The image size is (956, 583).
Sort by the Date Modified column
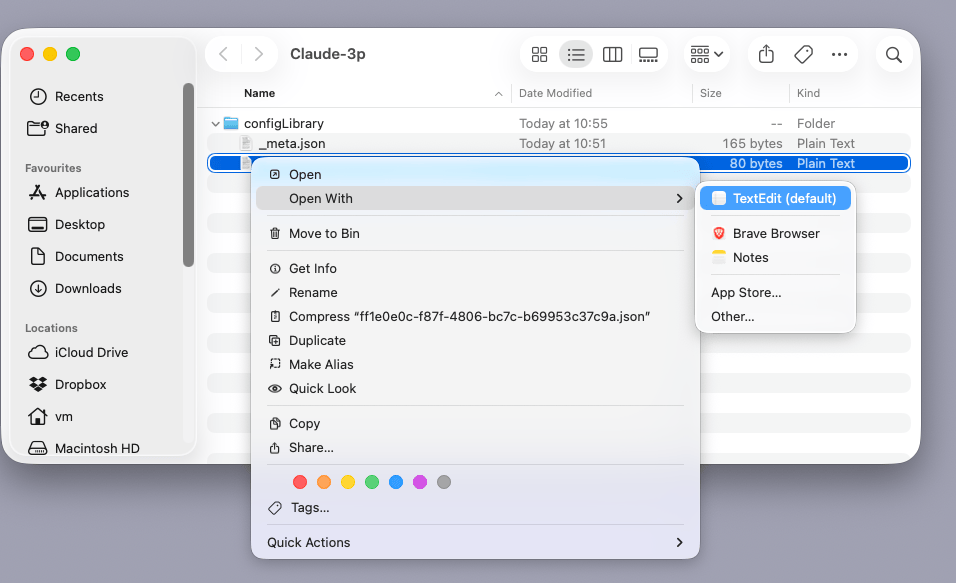click(x=555, y=93)
